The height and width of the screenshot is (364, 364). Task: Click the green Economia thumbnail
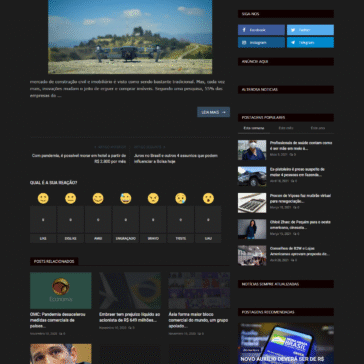[61, 291]
